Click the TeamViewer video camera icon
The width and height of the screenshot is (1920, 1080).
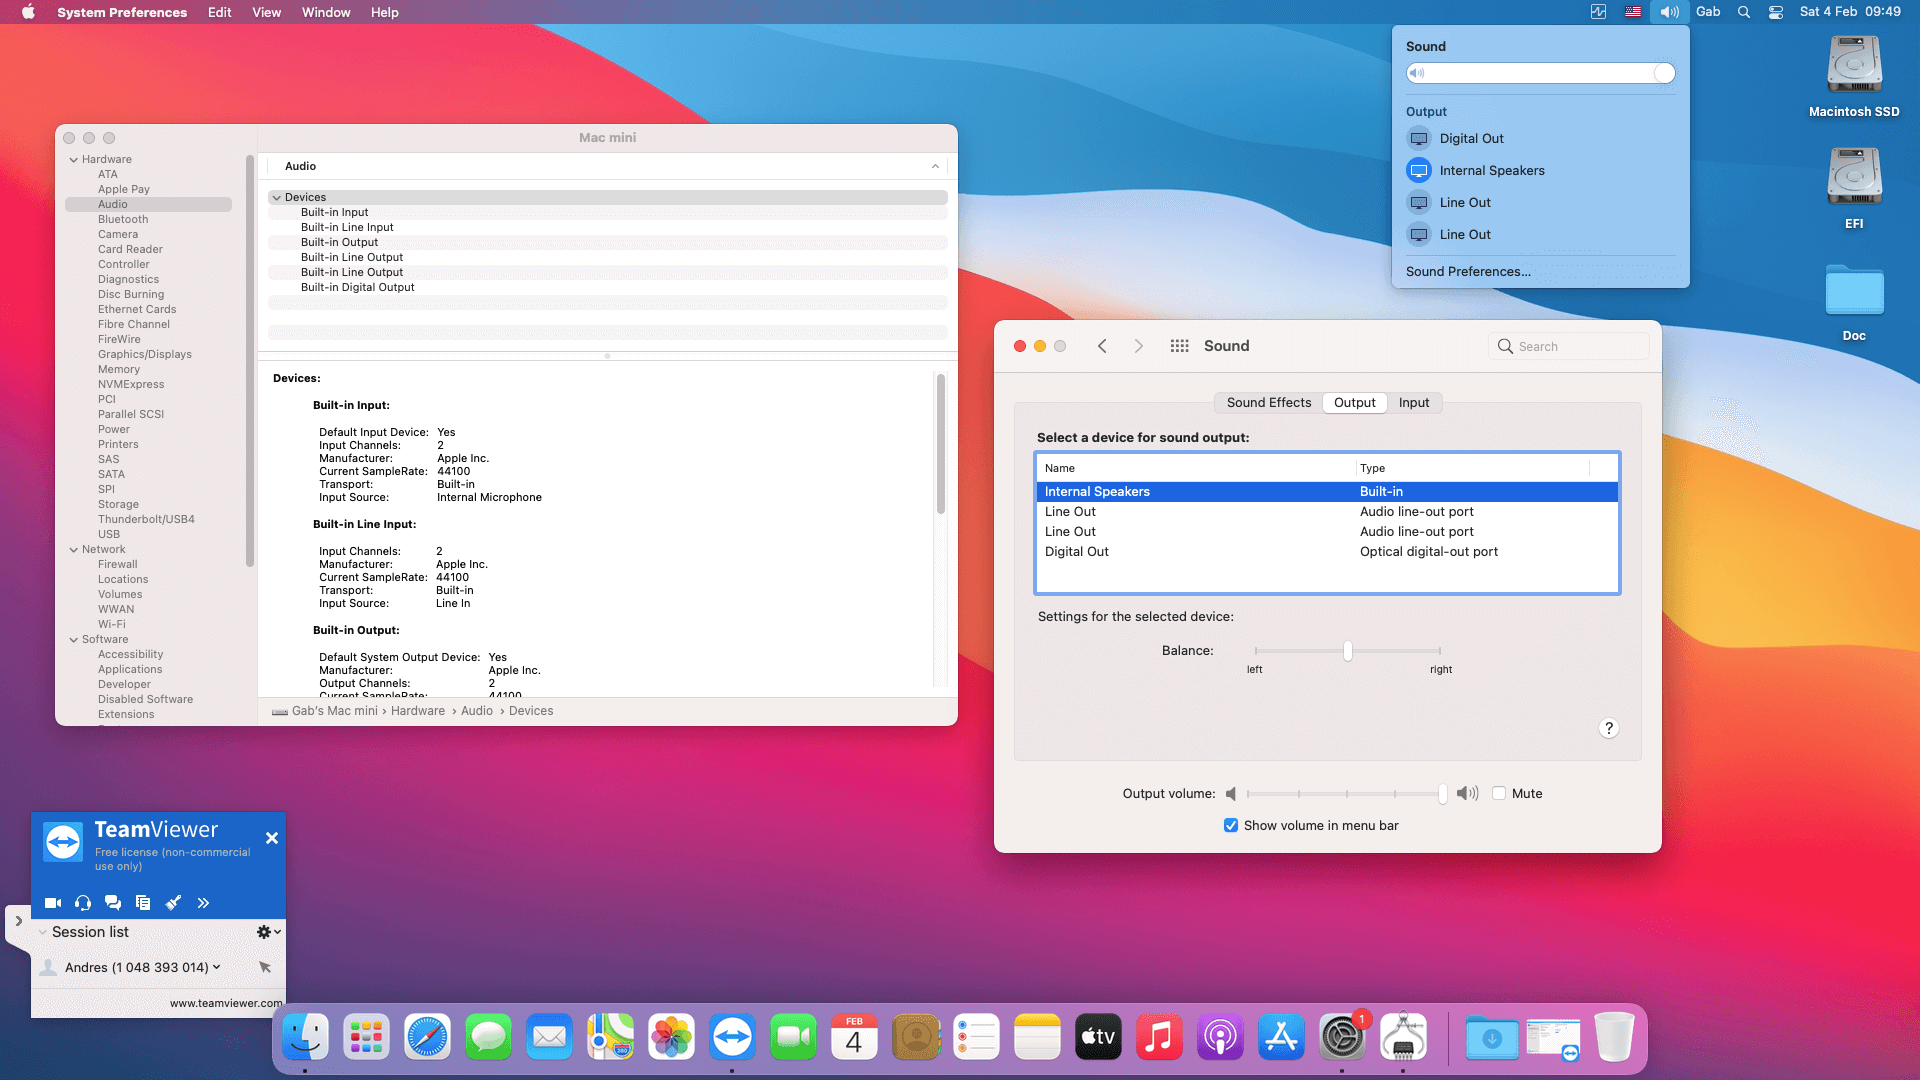[53, 903]
